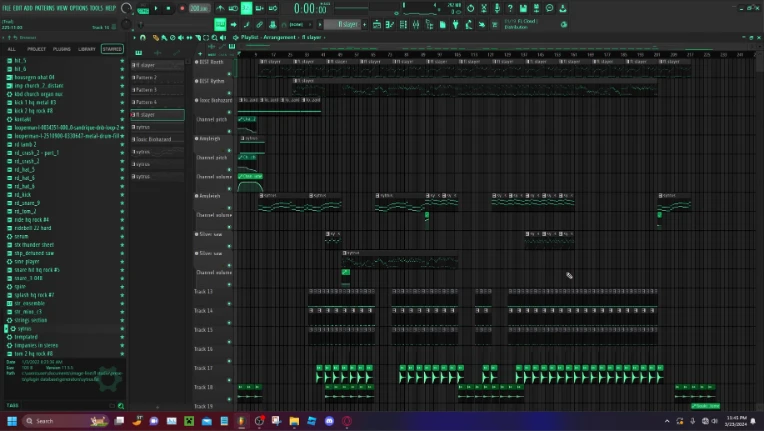The height and width of the screenshot is (431, 764).
Task: Open the Playlist options arrow menu
Action: (x=134, y=37)
